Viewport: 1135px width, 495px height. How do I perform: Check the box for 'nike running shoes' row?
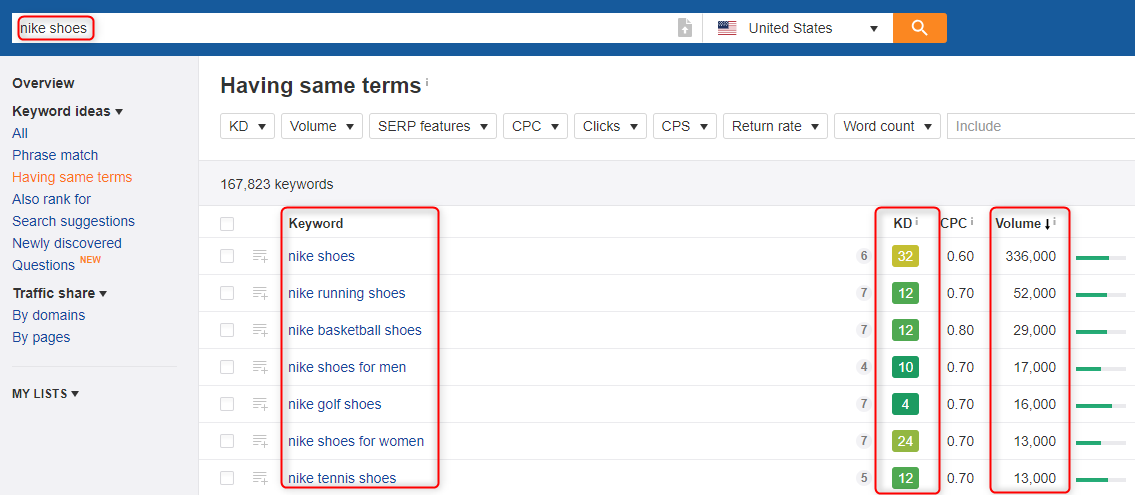tap(227, 293)
